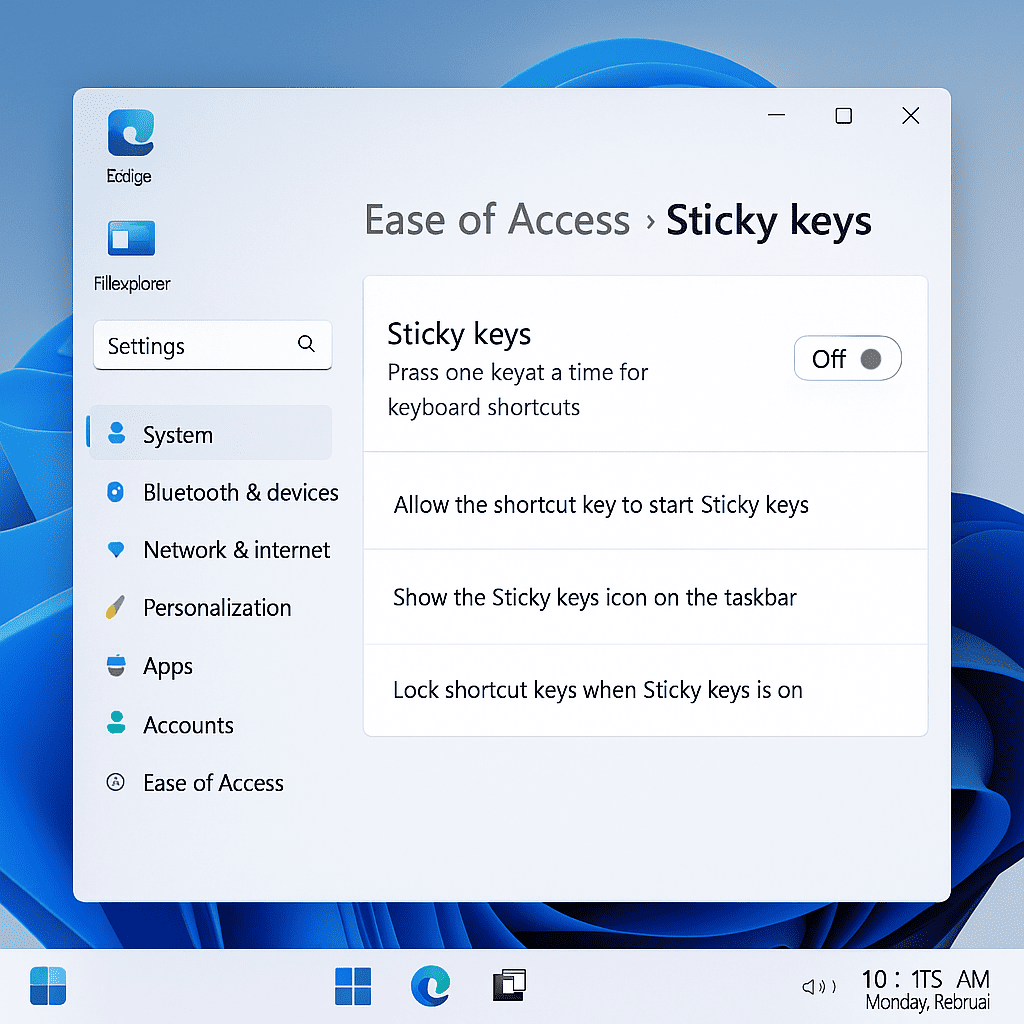Click inside the Settings search field
The image size is (1024, 1024).
coord(190,345)
